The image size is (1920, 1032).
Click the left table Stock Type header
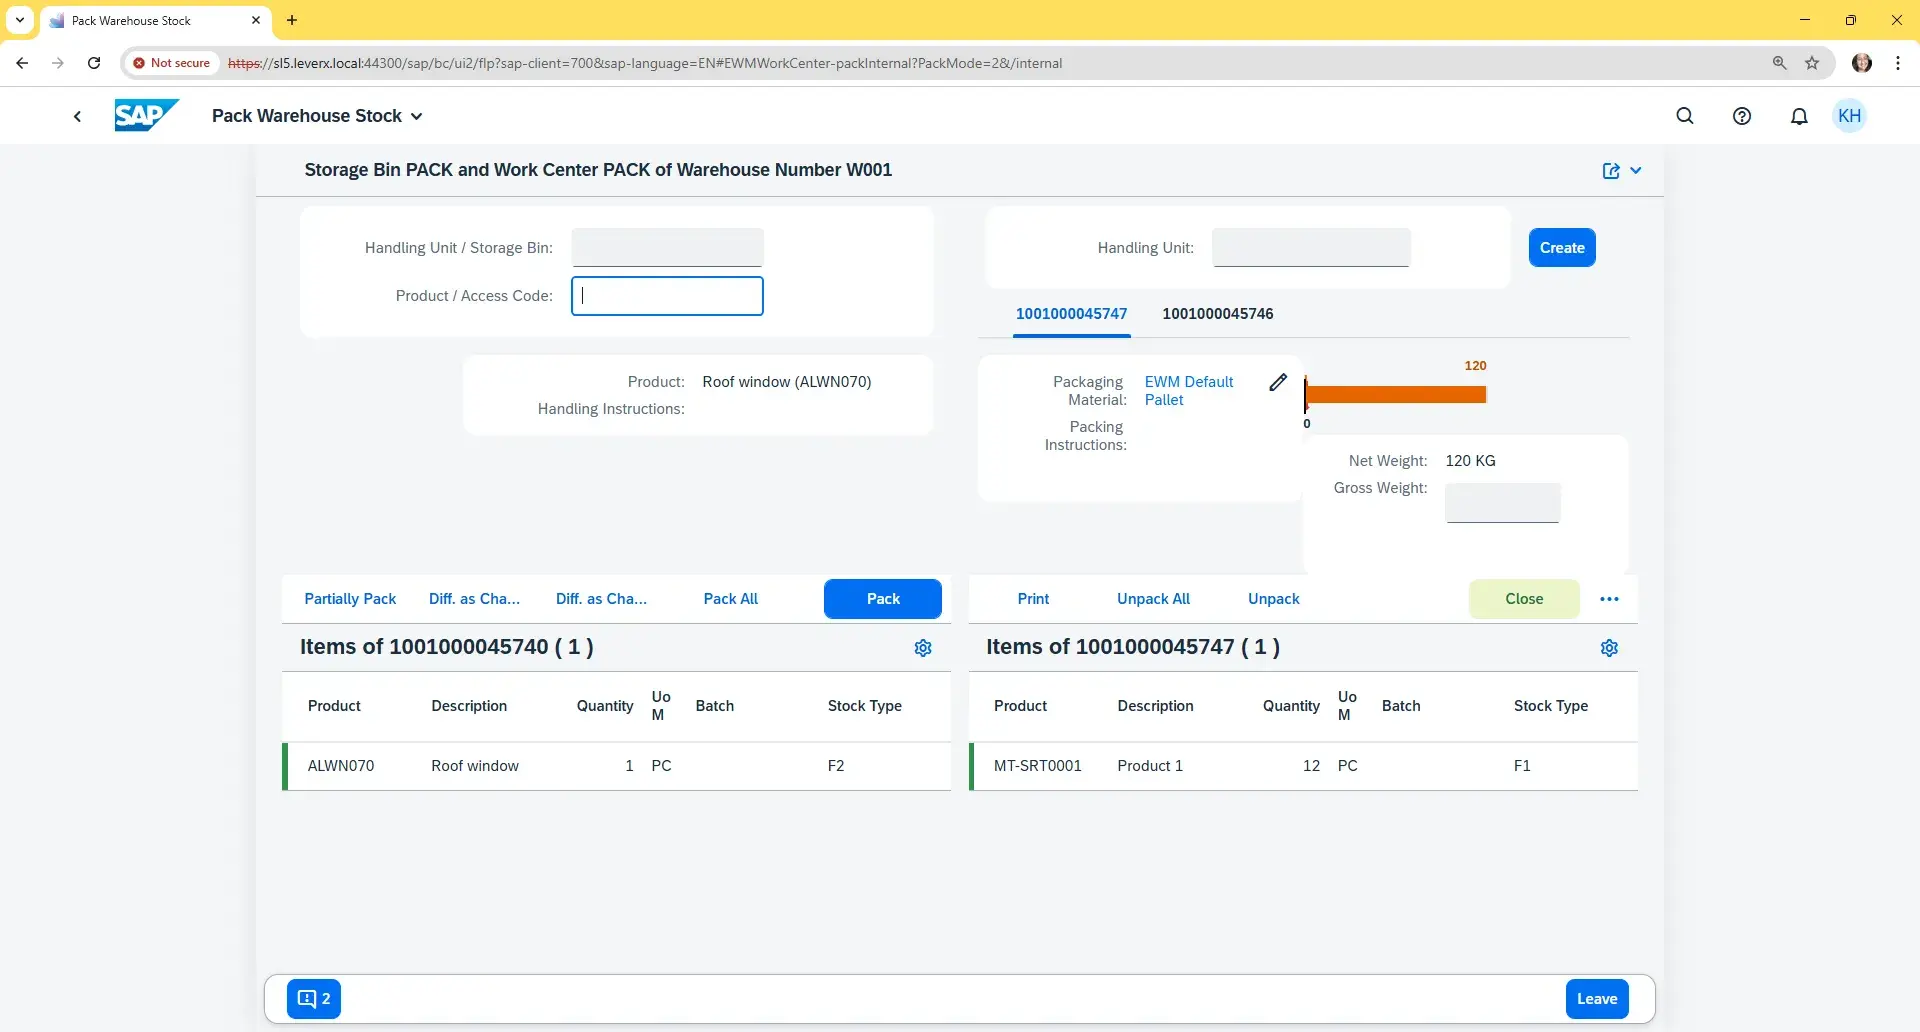864,706
